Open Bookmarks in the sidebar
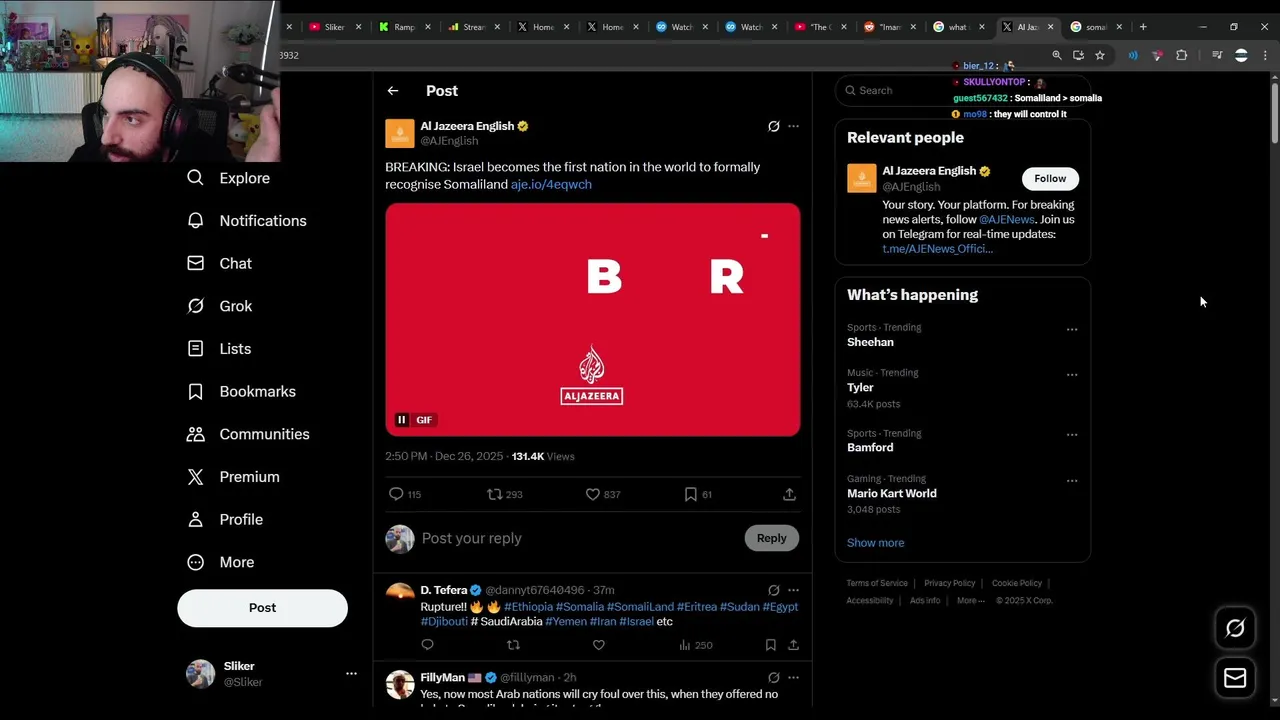This screenshot has width=1280, height=720. (242, 392)
